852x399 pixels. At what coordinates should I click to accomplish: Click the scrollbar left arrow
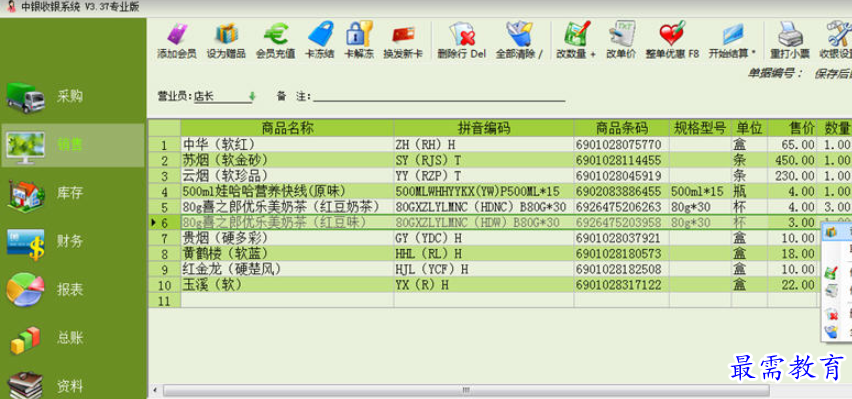point(155,390)
